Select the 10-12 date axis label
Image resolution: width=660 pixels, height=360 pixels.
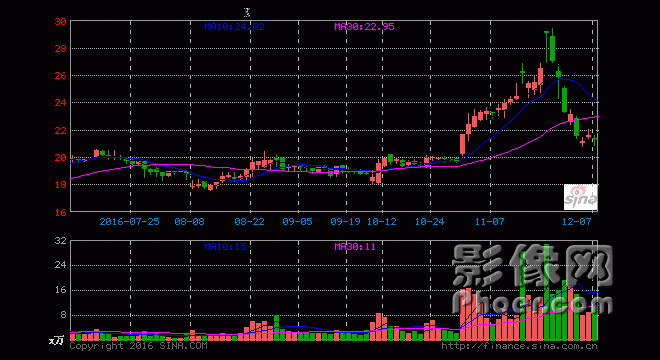pyautogui.click(x=382, y=221)
